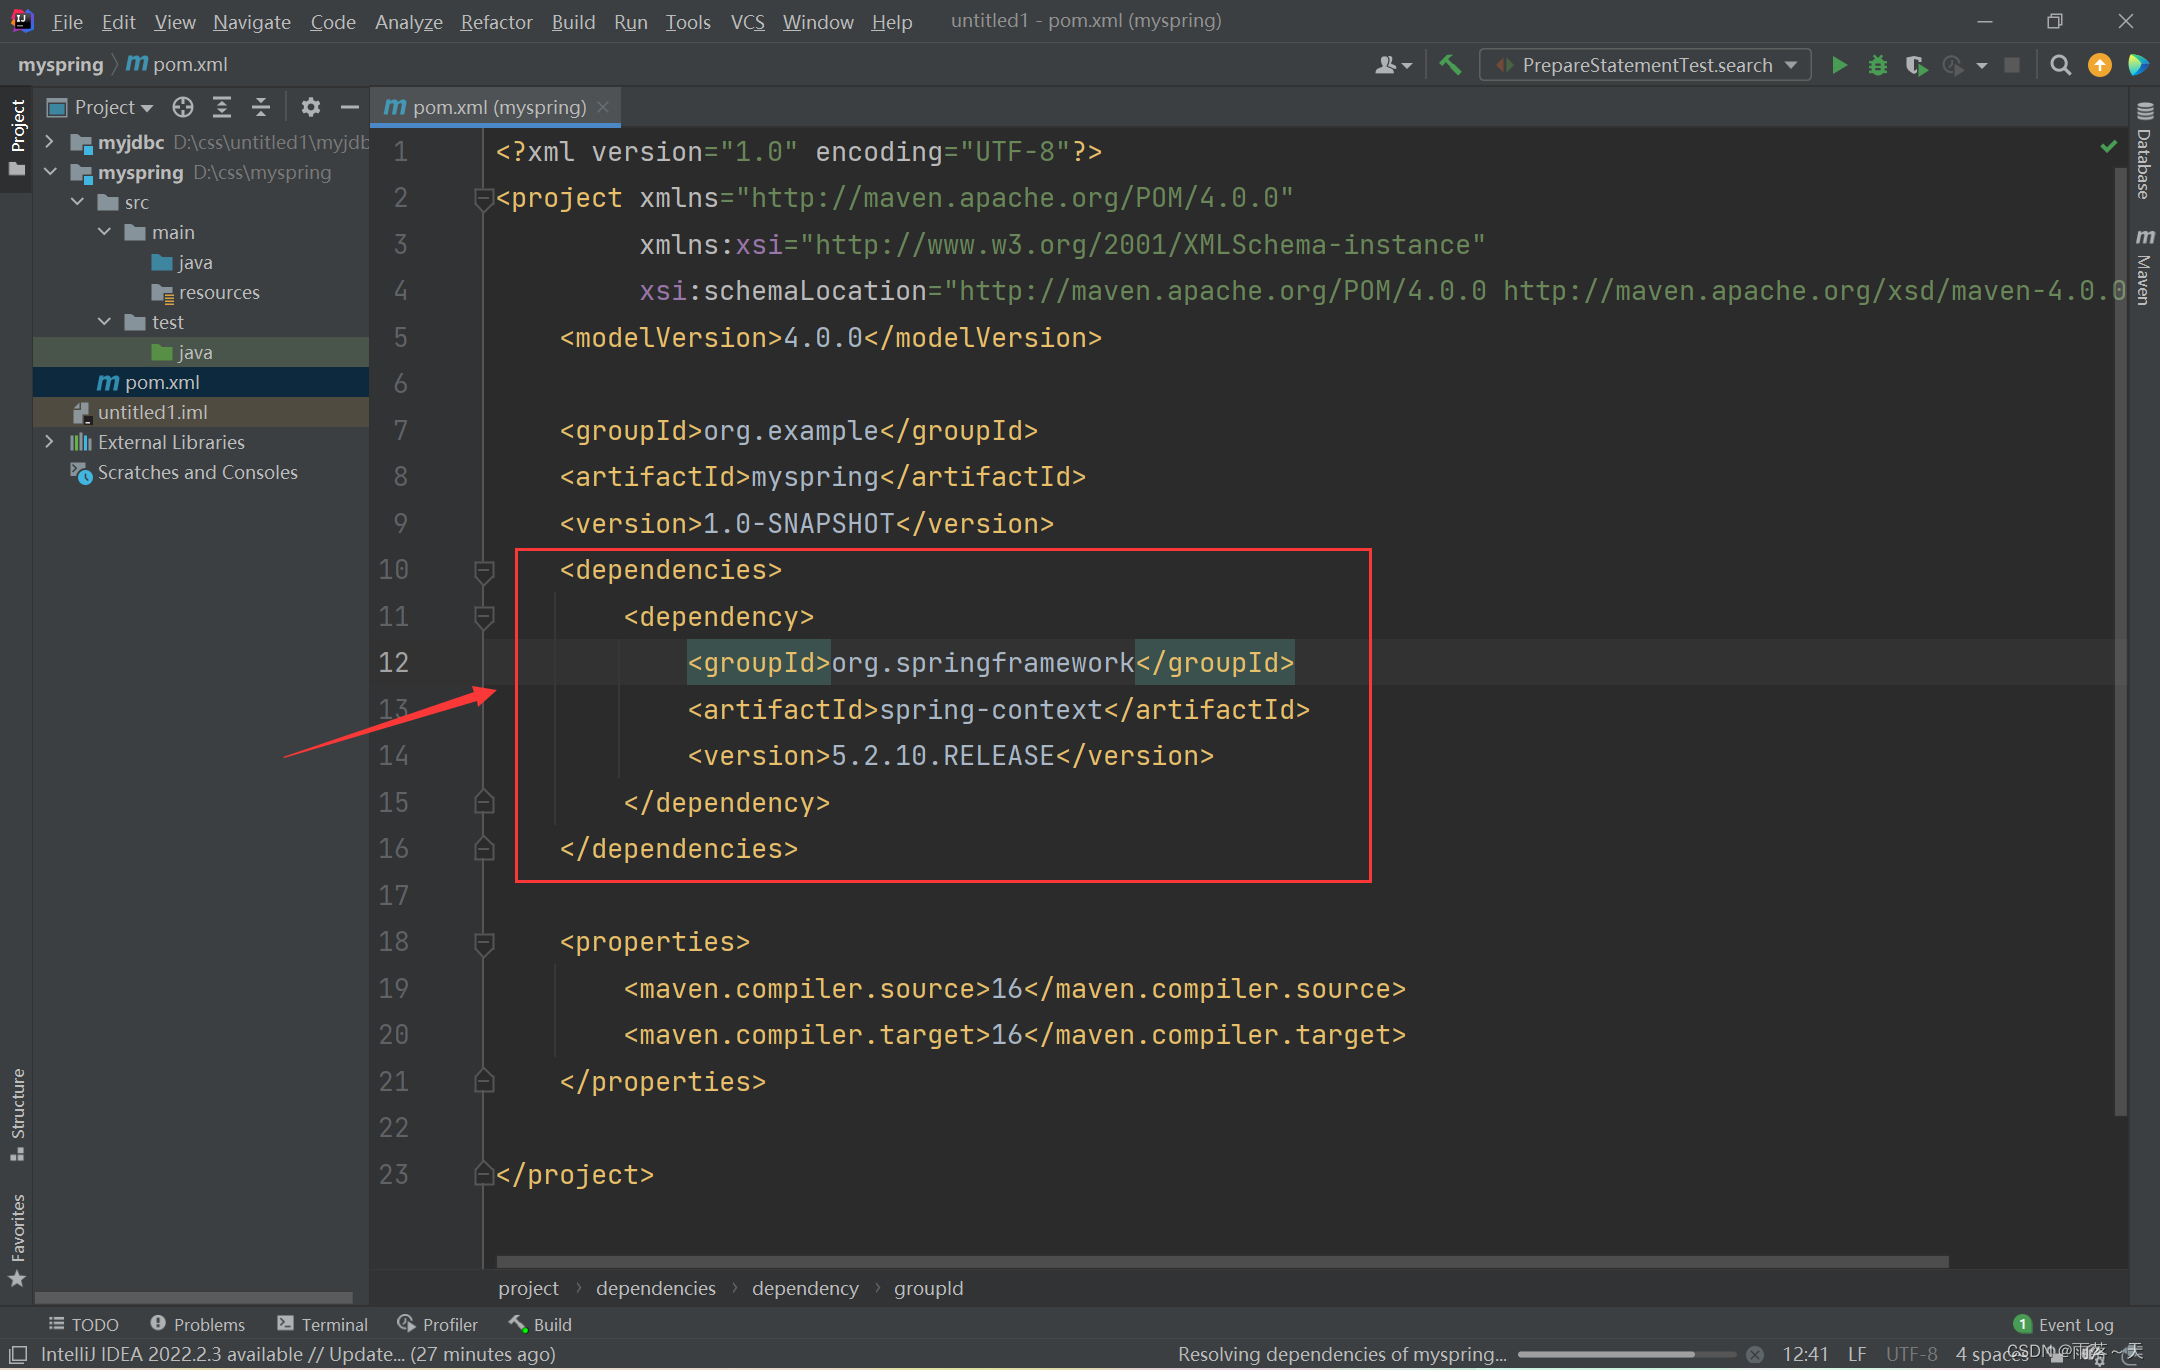Viewport: 2160px width, 1370px height.
Task: Toggle code fold at properties line 18
Action: (x=484, y=943)
